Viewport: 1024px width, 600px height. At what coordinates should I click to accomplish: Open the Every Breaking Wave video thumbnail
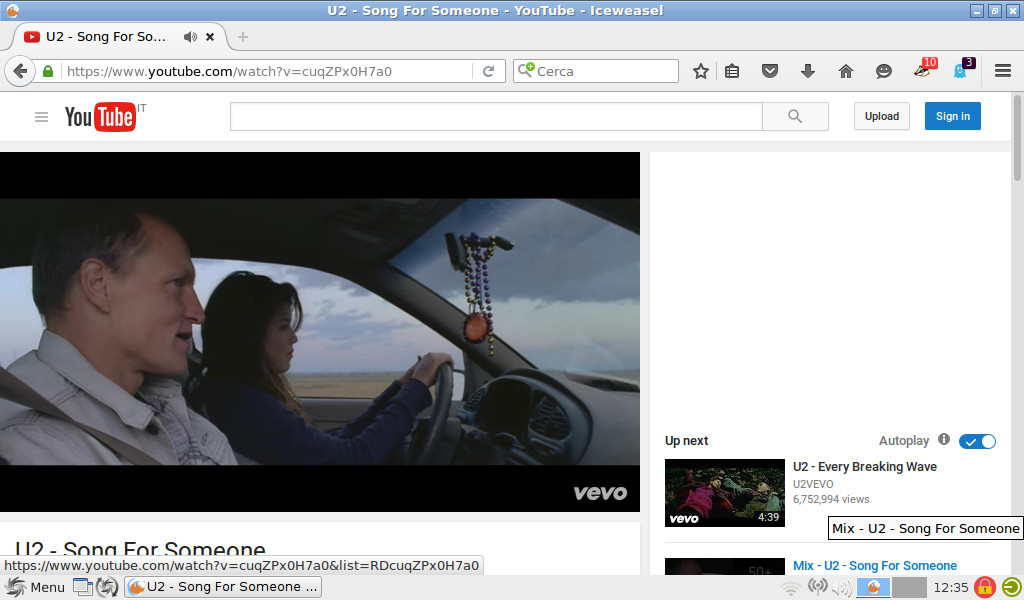pos(725,493)
